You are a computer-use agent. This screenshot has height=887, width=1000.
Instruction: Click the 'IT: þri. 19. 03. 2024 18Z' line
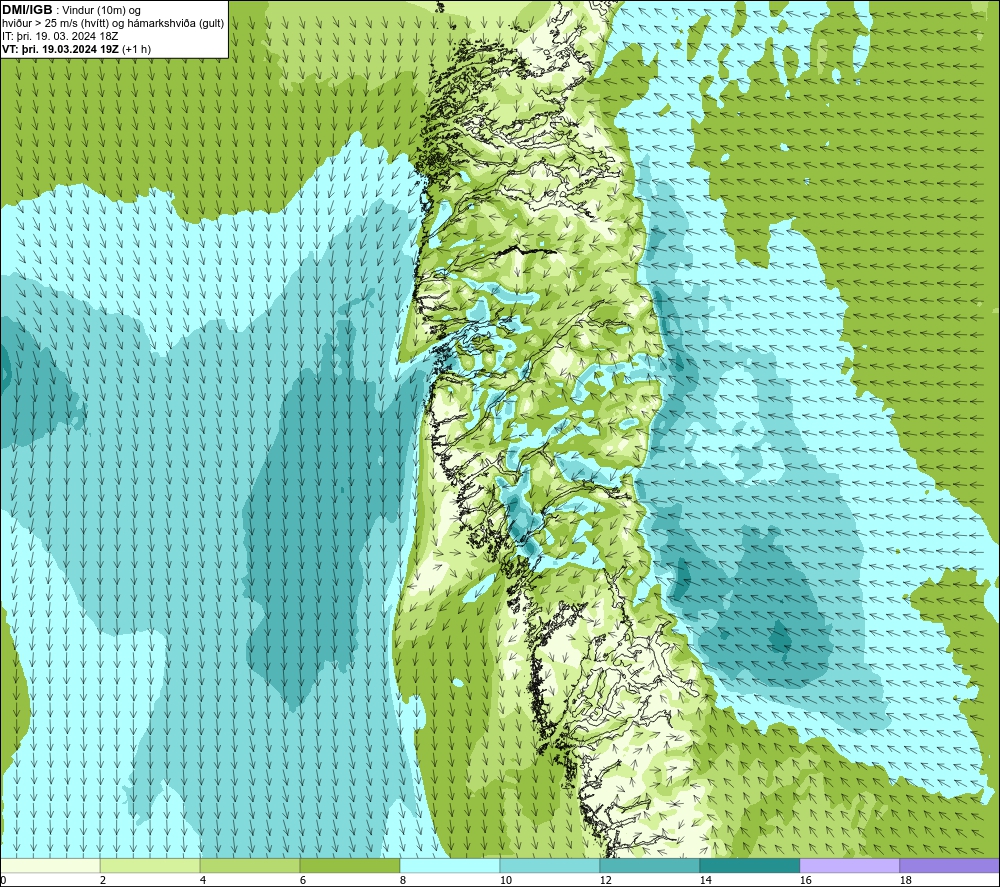61,36
